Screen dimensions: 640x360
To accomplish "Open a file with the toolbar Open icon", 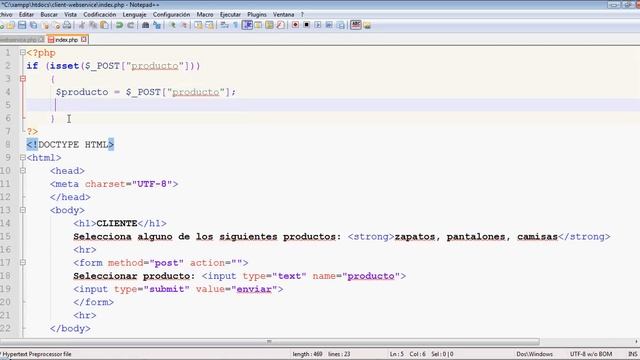I will tap(11, 25).
